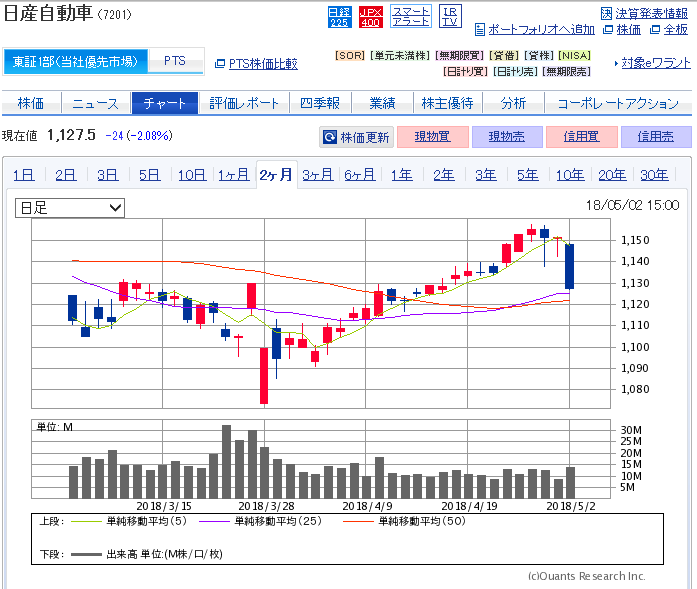Switch to the ニュース tab
This screenshot has width=697, height=589.
pyautogui.click(x=96, y=103)
